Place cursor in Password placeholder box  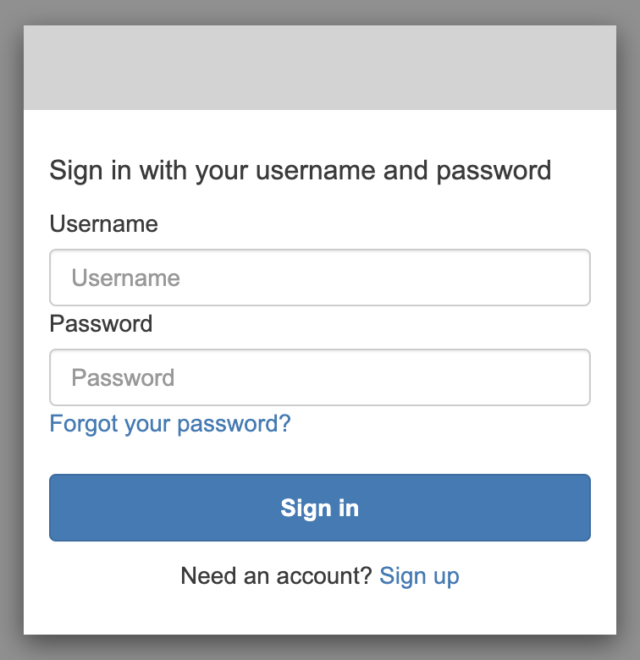[320, 377]
